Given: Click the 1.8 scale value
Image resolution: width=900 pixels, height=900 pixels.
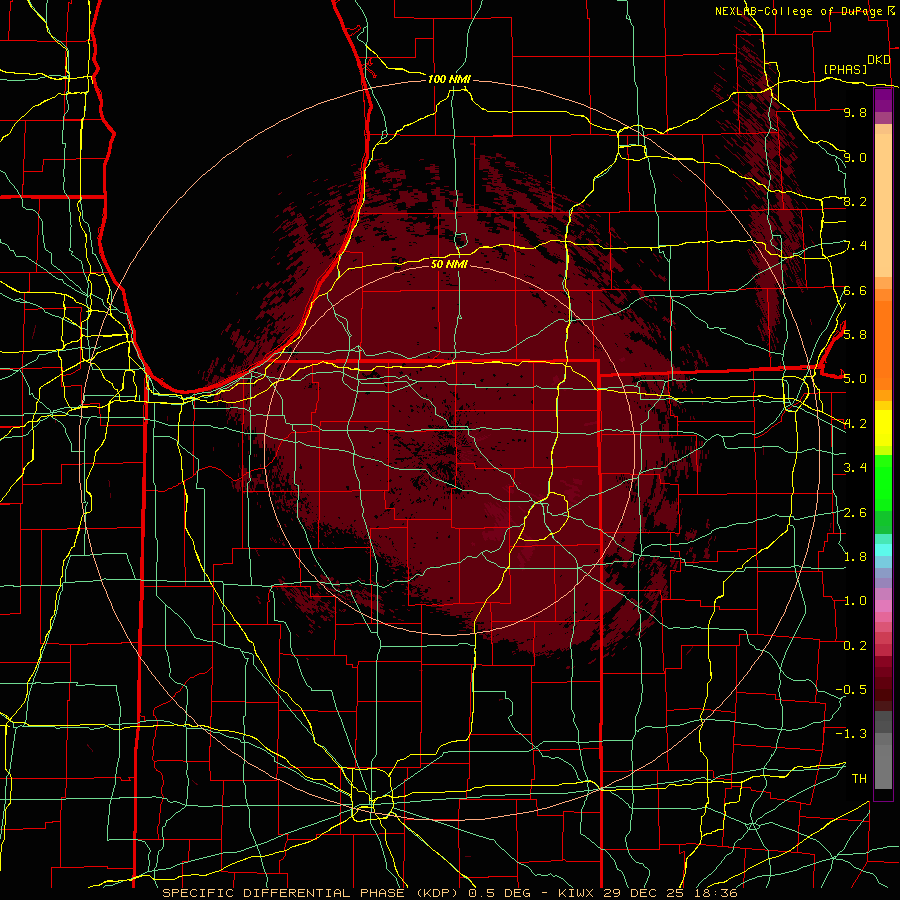Looking at the screenshot, I should (855, 557).
